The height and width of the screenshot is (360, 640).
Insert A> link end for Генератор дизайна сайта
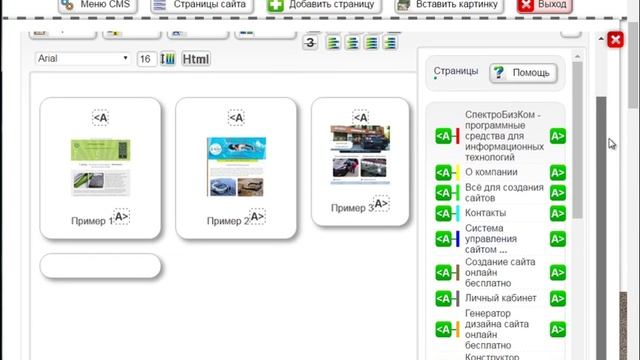[558, 329]
